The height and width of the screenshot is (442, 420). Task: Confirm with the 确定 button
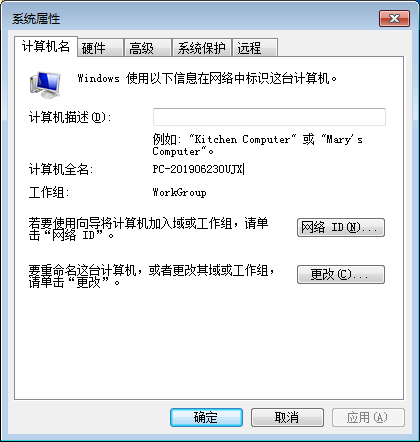[206, 417]
